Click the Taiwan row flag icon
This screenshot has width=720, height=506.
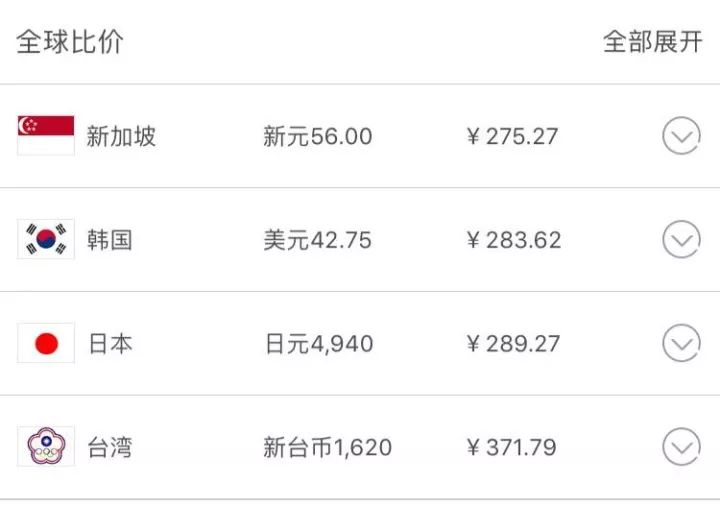(46, 447)
